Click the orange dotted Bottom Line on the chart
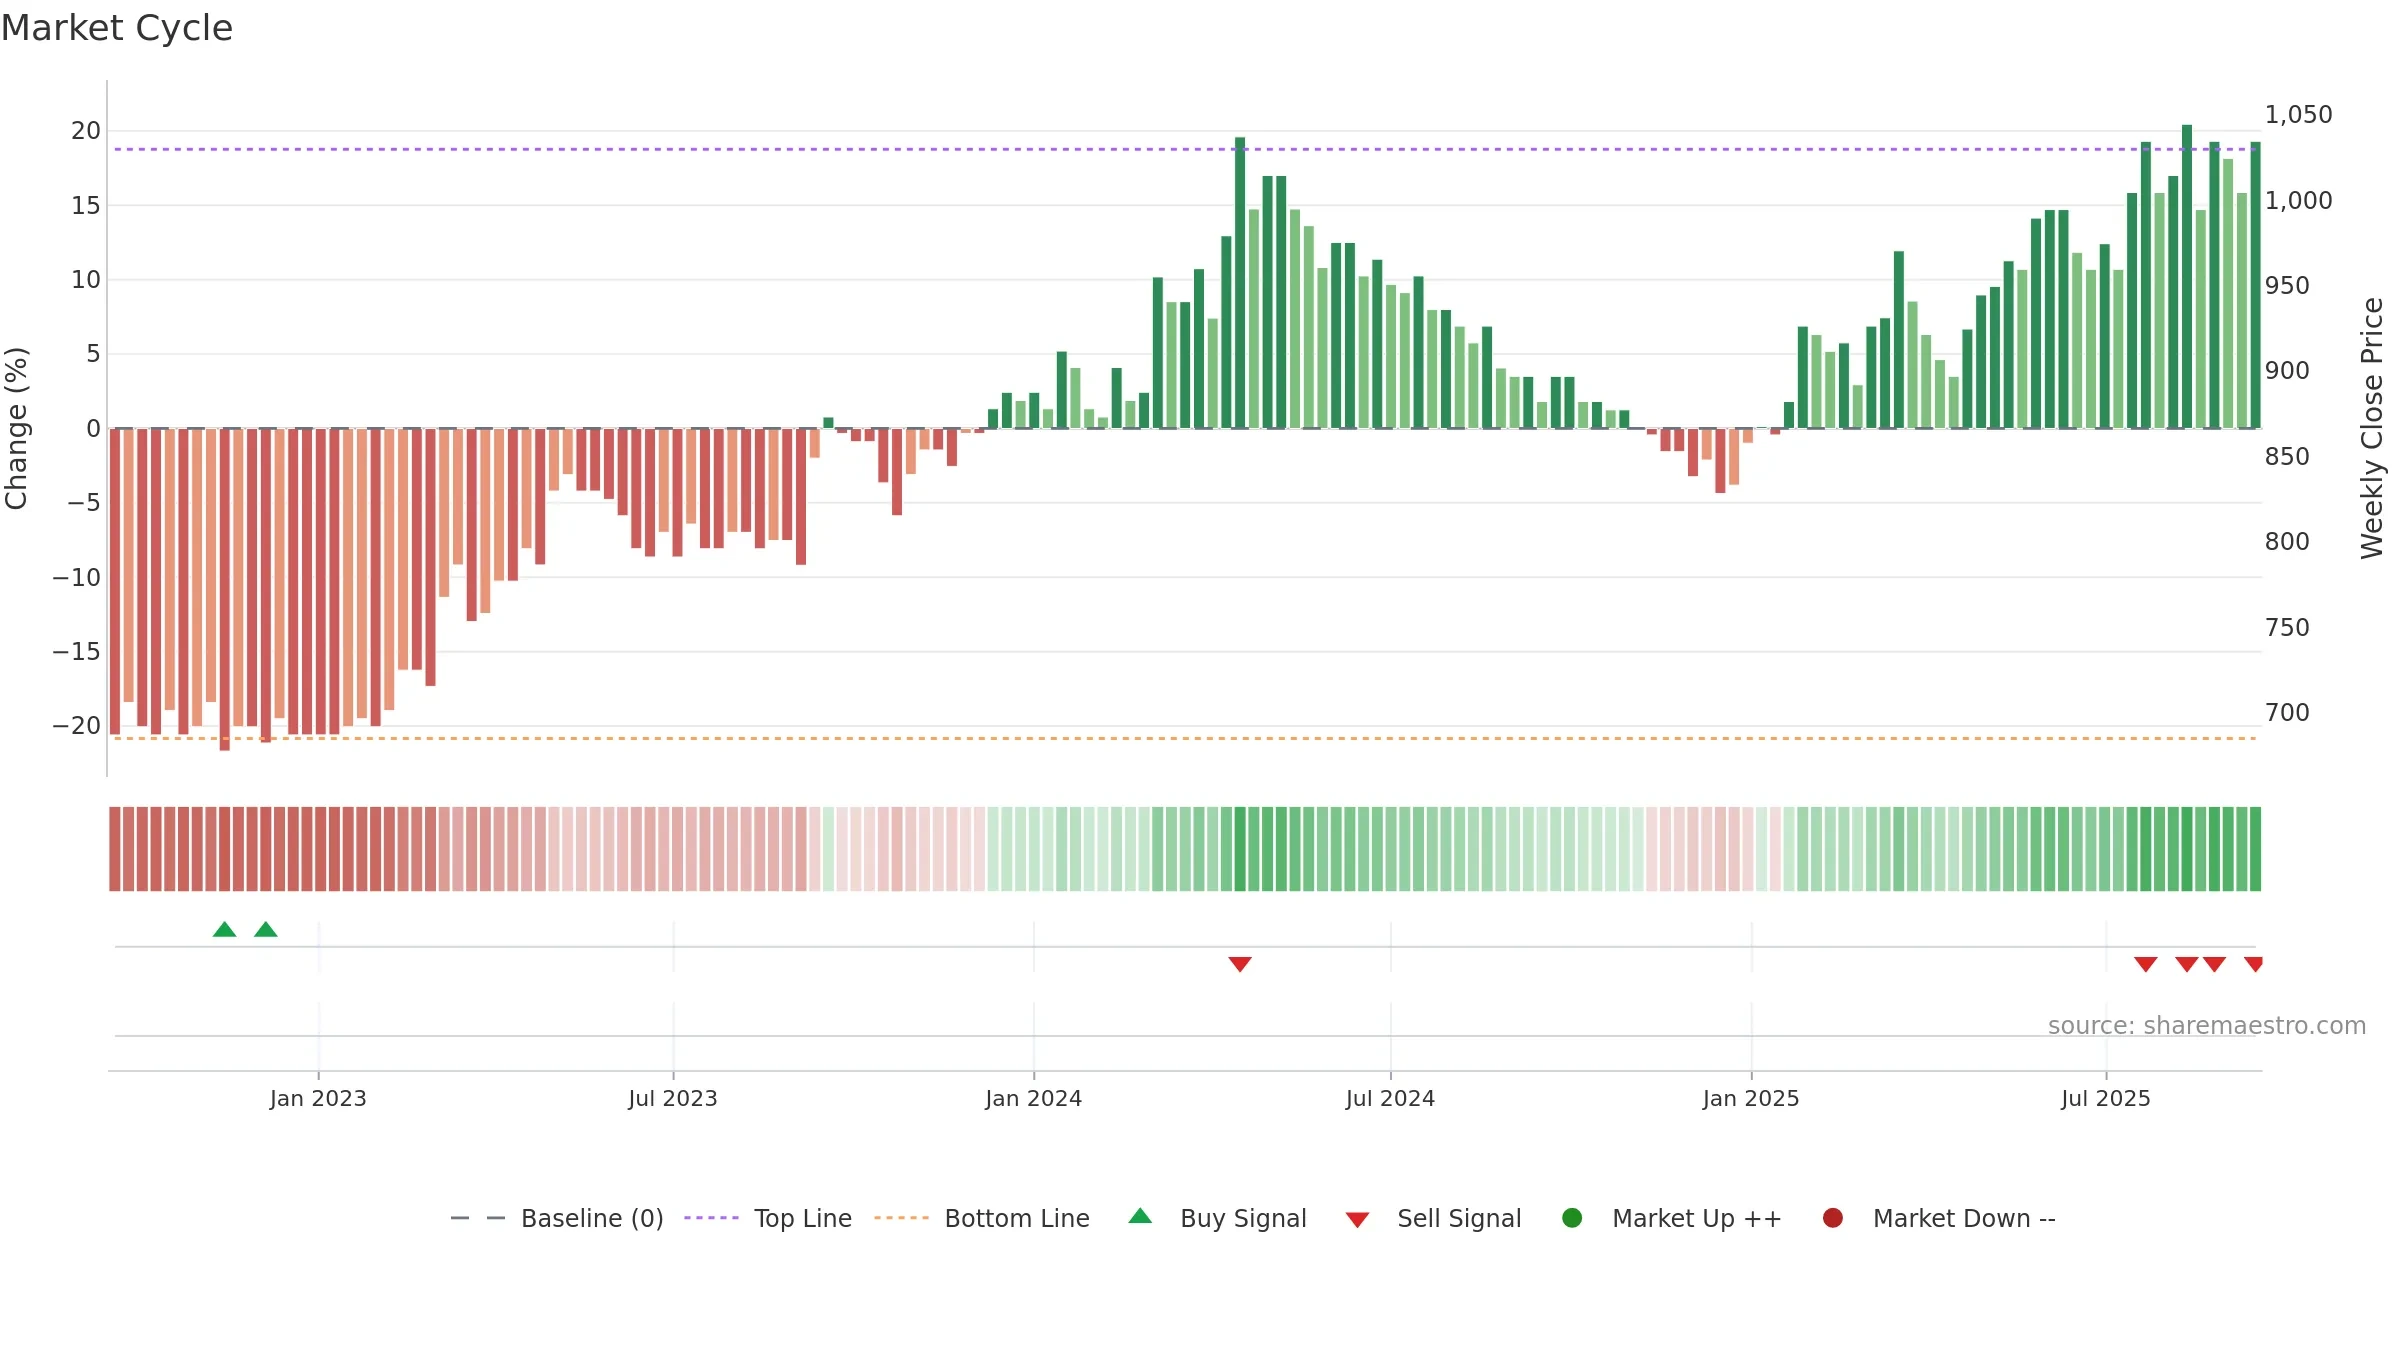 point(1185,738)
